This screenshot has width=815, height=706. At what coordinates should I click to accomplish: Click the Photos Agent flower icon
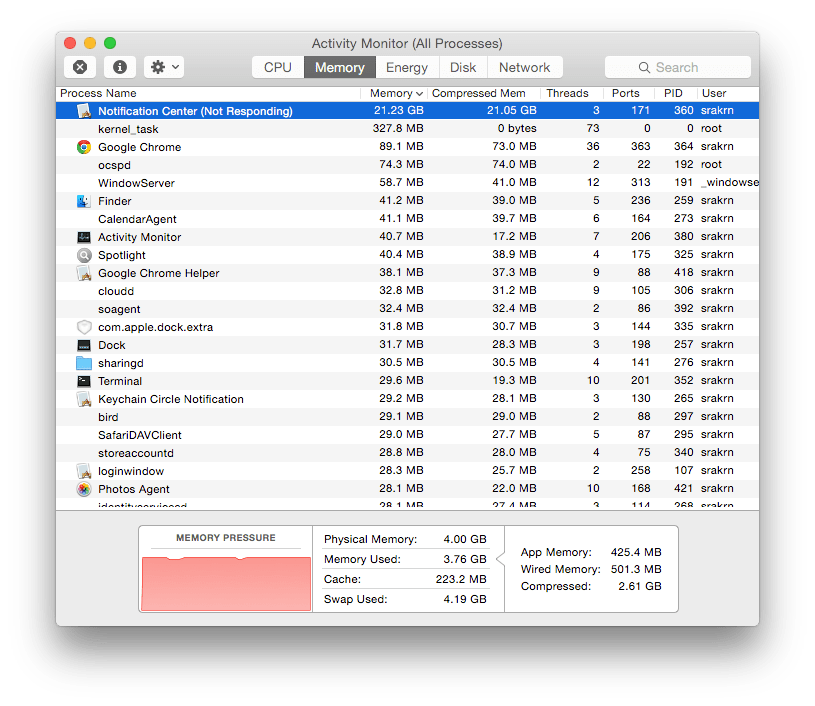click(84, 489)
